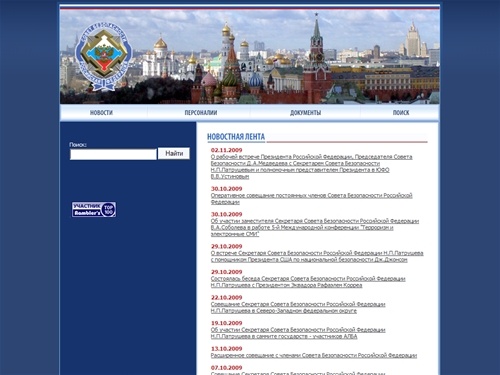Open 13.10.2009 'Расширенное совещание' news link

coord(314,355)
